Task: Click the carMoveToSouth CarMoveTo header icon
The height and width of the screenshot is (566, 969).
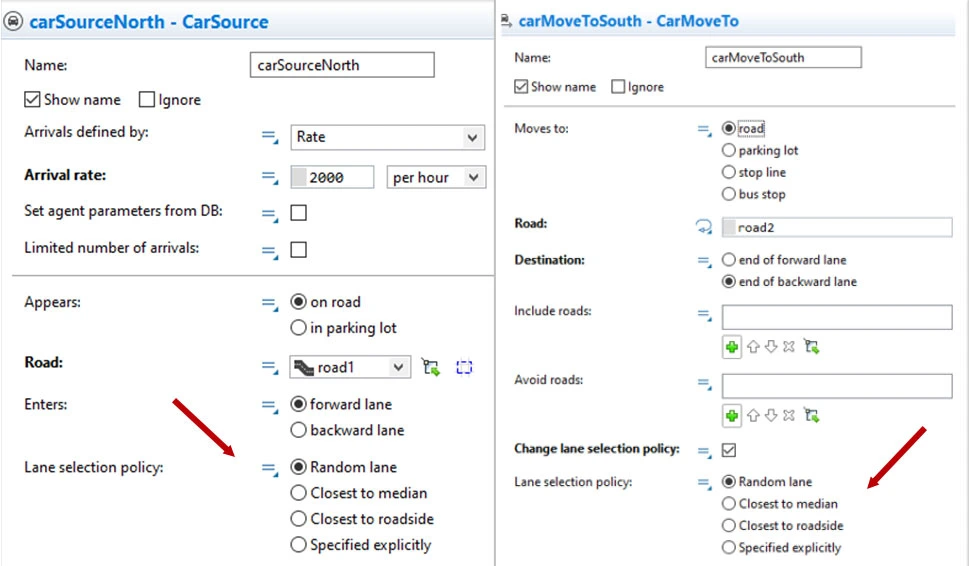Action: click(506, 22)
